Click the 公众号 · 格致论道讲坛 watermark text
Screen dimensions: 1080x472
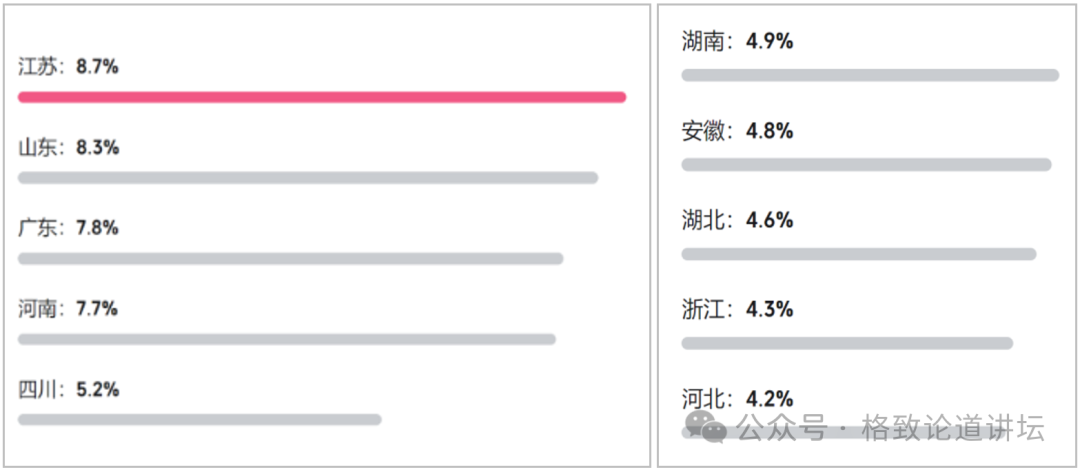point(890,429)
